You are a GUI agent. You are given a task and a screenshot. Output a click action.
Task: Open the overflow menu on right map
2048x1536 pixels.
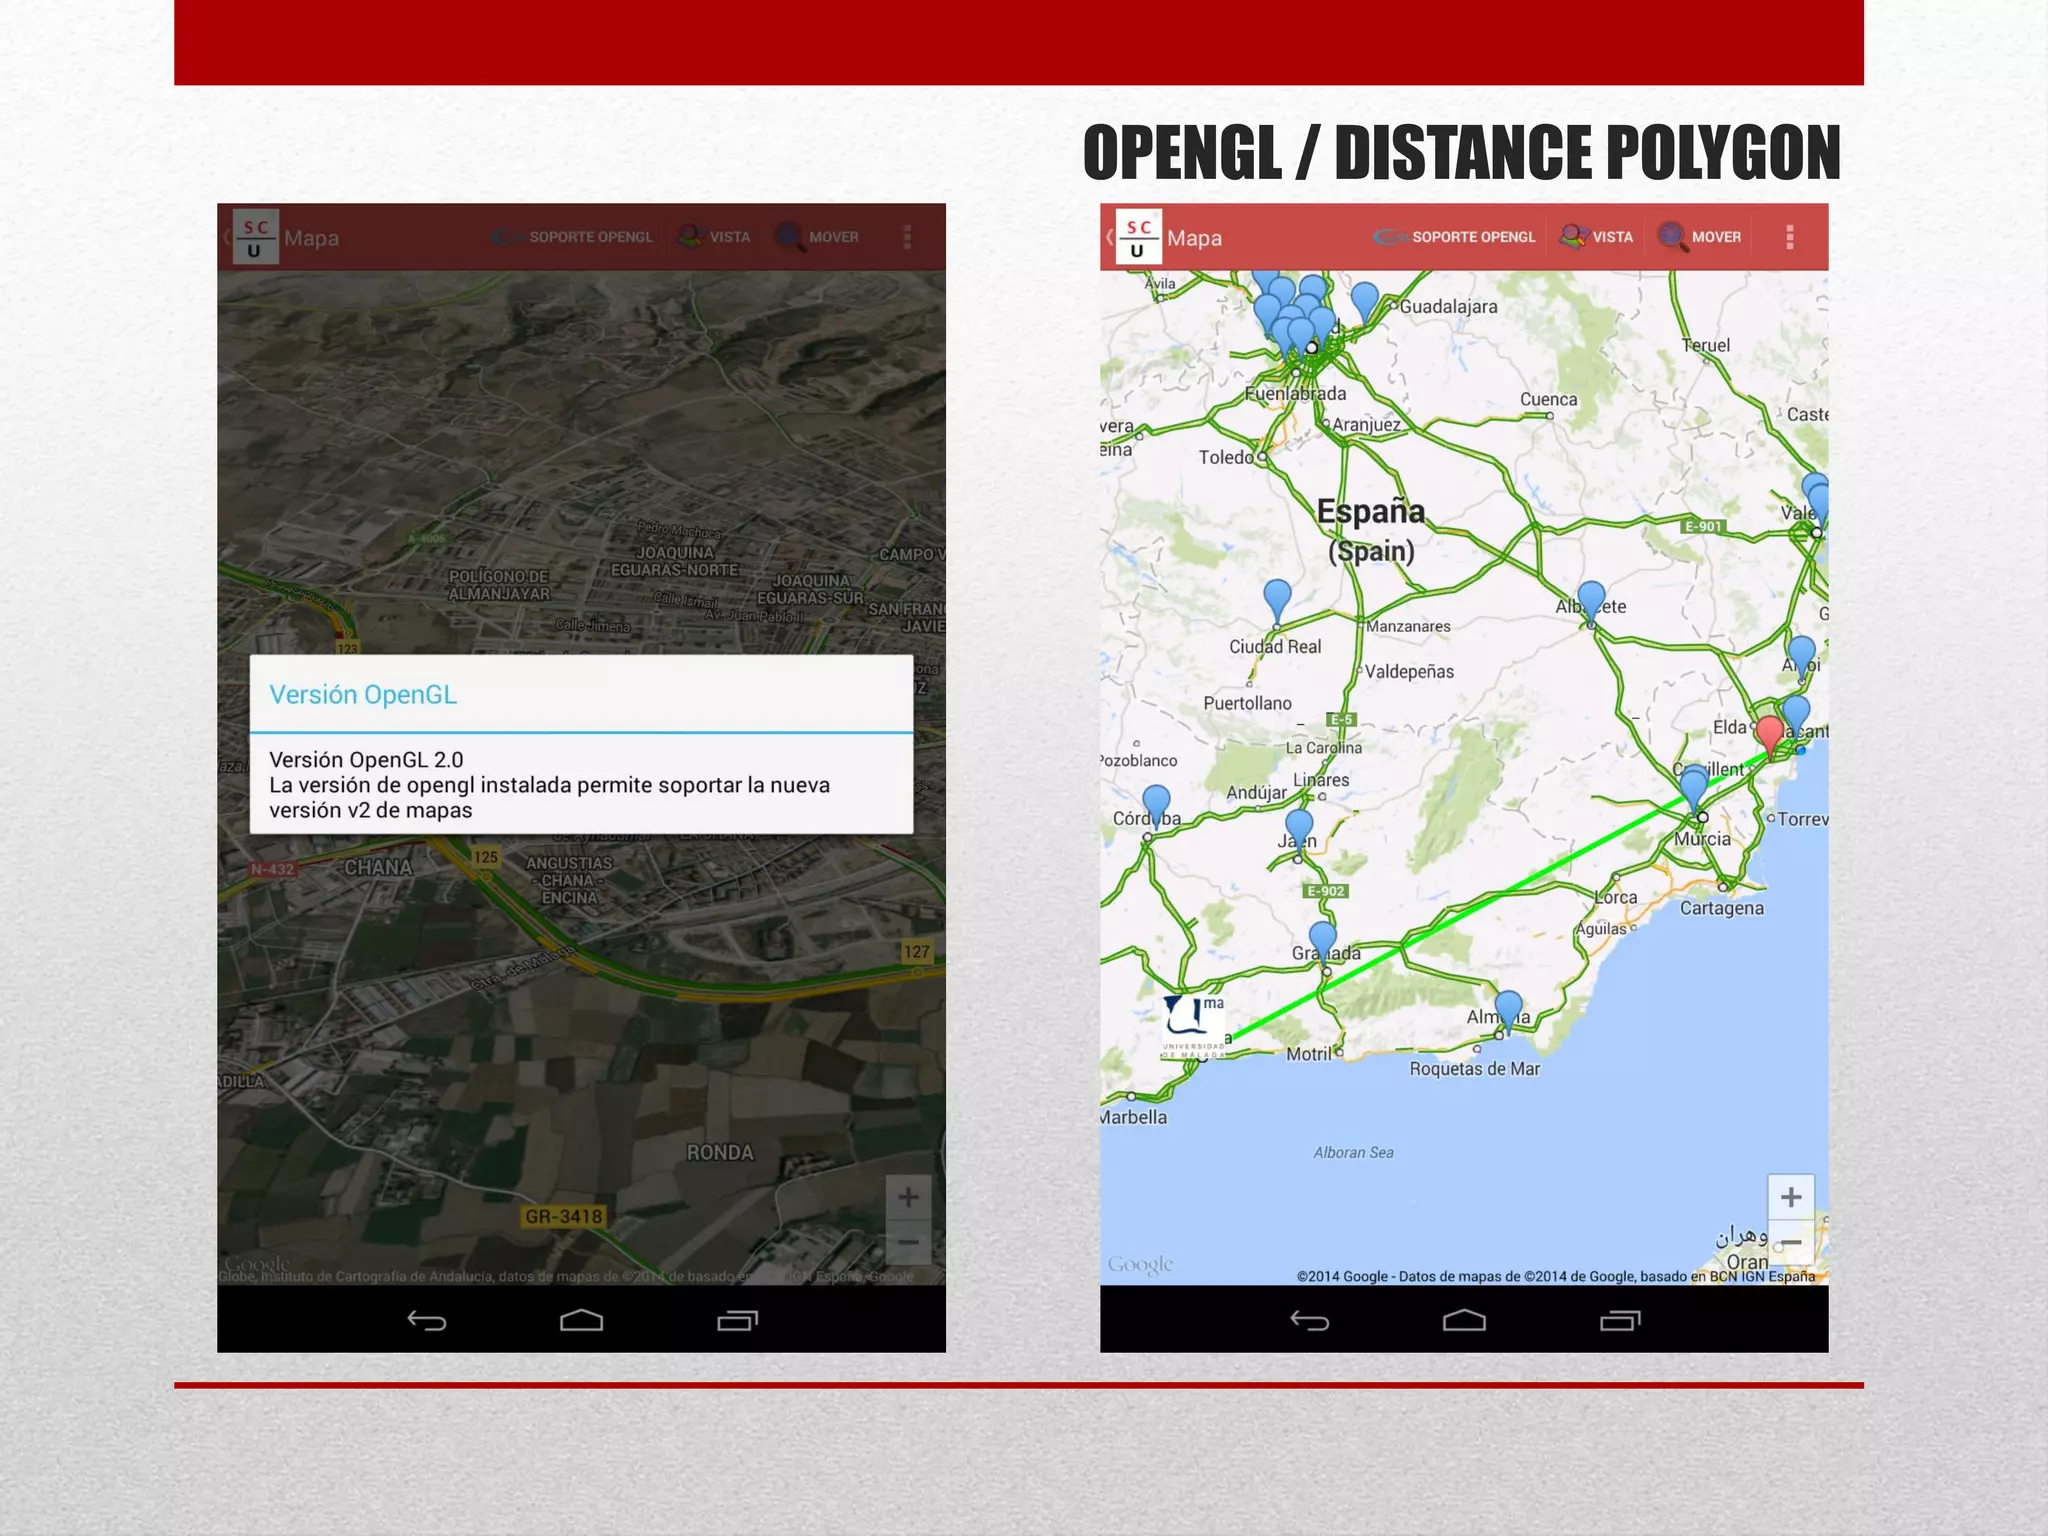pos(1789,237)
